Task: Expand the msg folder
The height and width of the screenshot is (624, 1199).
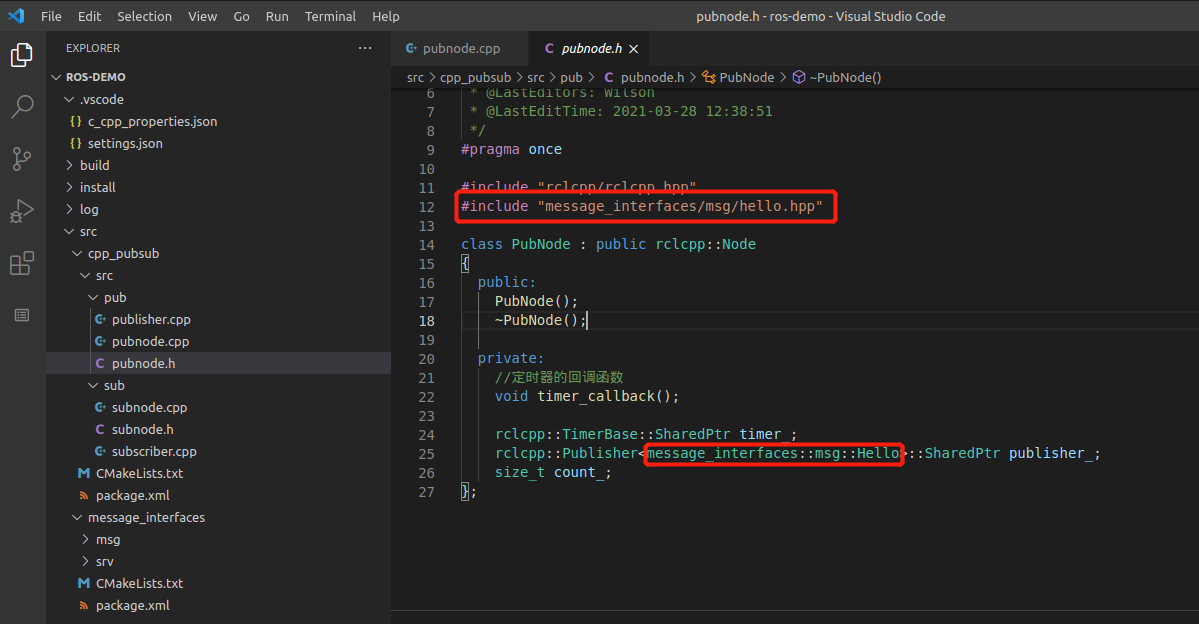Action: 219,540
